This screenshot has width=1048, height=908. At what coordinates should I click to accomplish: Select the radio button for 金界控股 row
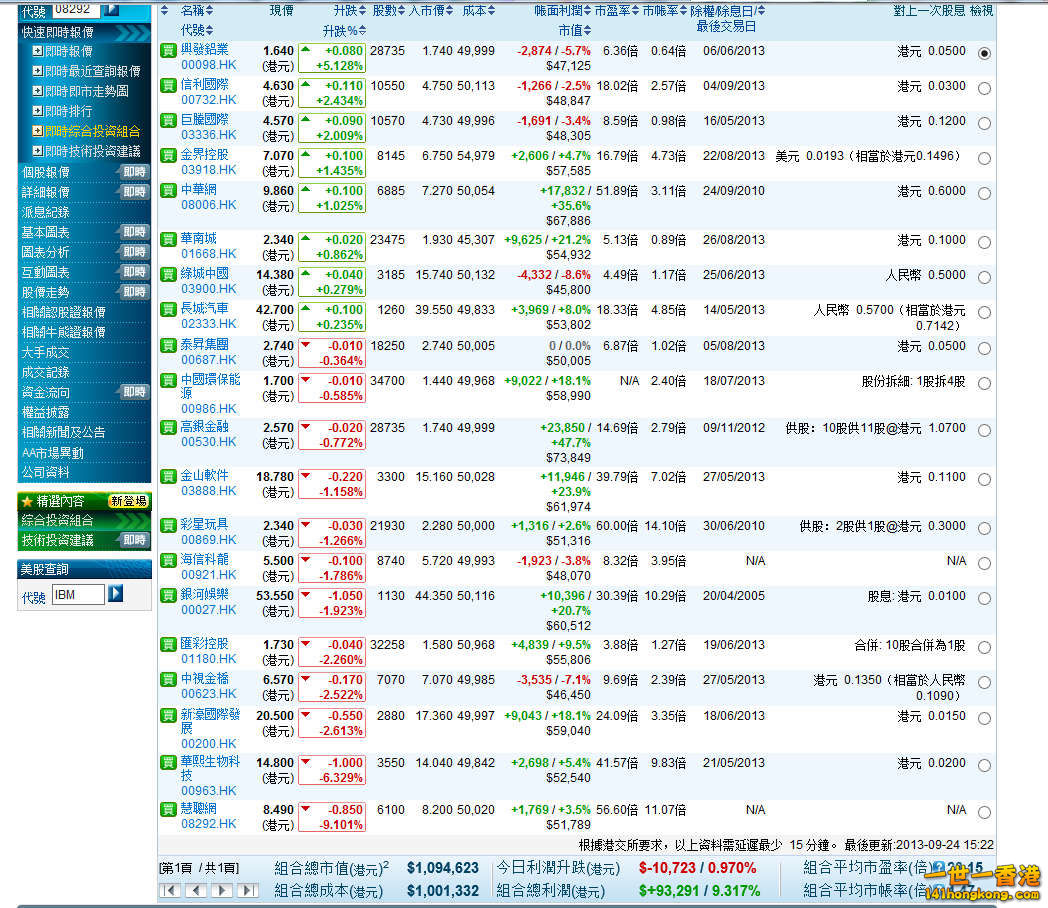(x=984, y=158)
